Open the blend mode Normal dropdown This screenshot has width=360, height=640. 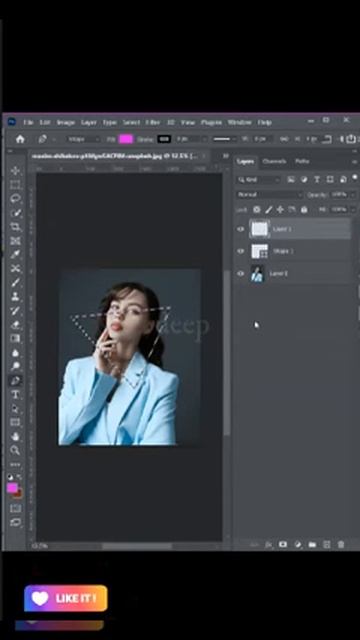tap(269, 195)
